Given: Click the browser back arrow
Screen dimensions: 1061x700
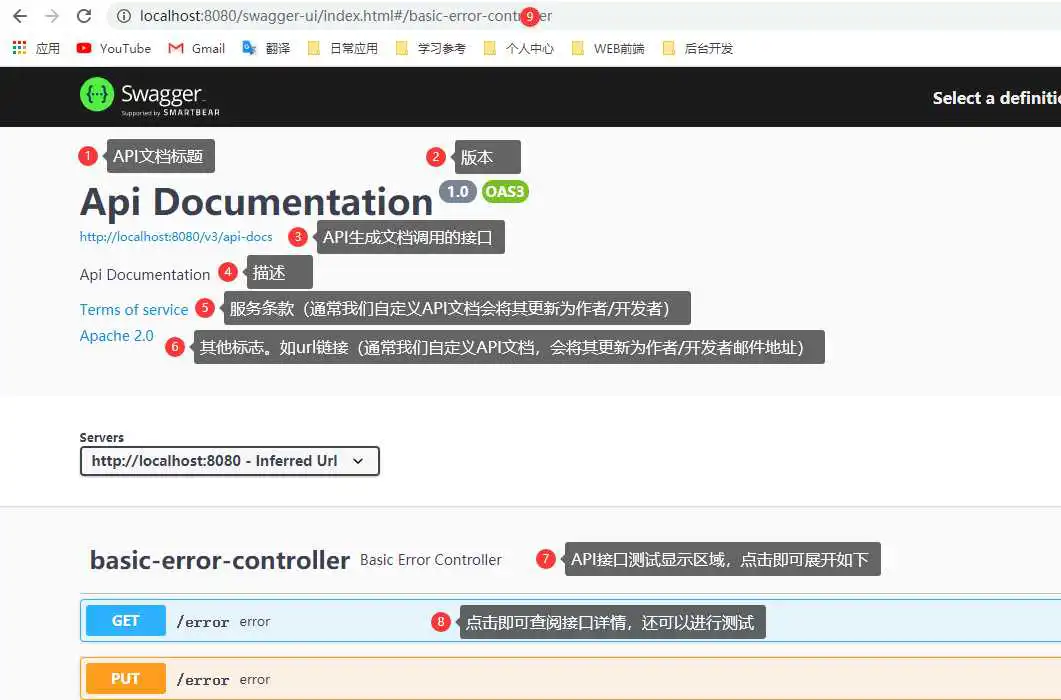Looking at the screenshot, I should pyautogui.click(x=20, y=16).
